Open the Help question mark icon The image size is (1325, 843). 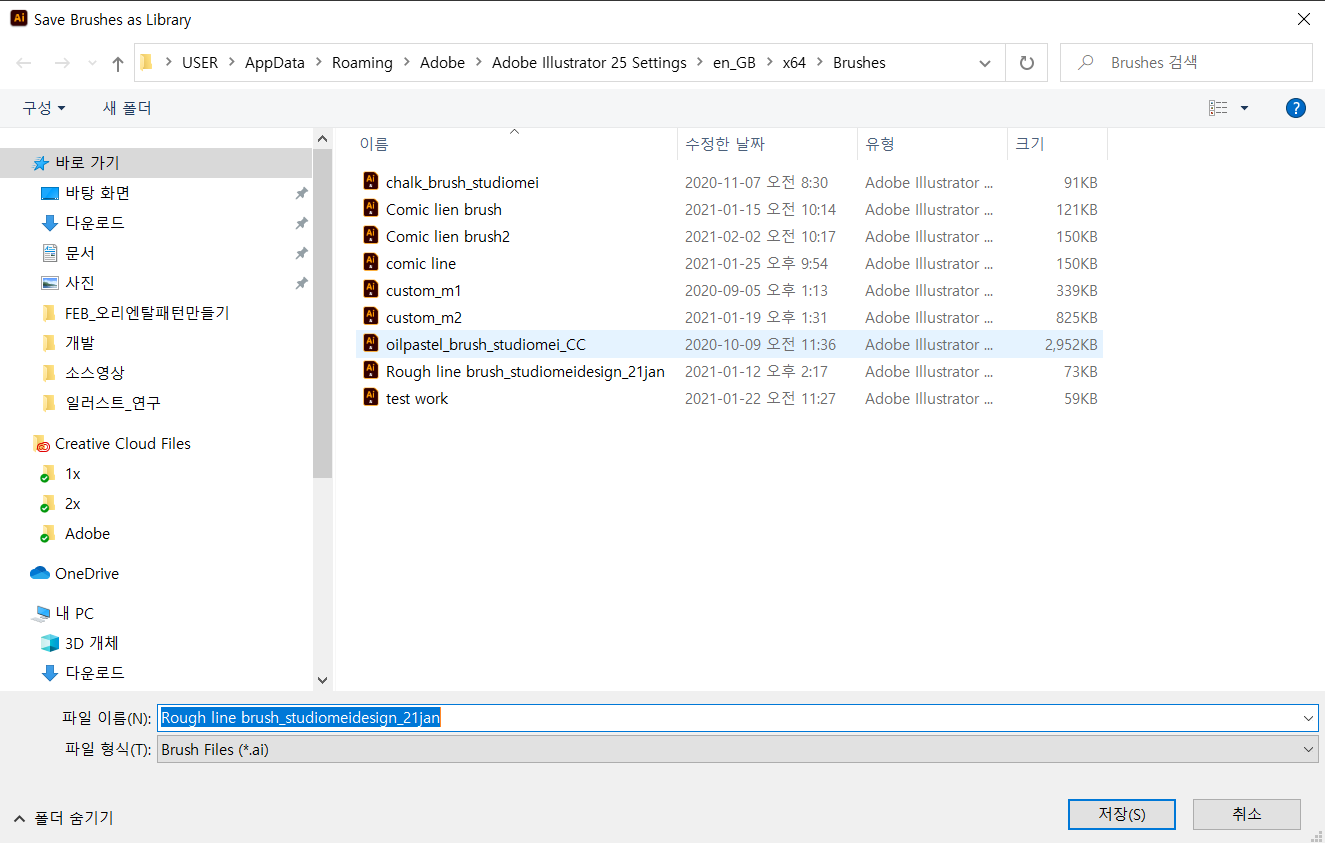1296,108
